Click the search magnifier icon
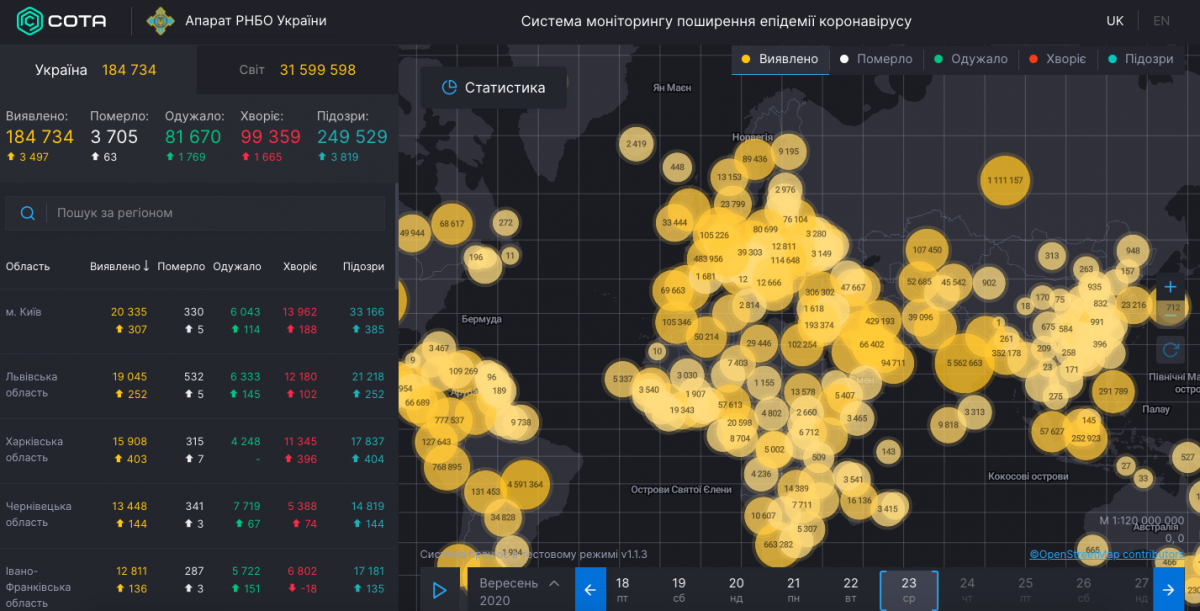This screenshot has height=611, width=1200. click(x=28, y=213)
